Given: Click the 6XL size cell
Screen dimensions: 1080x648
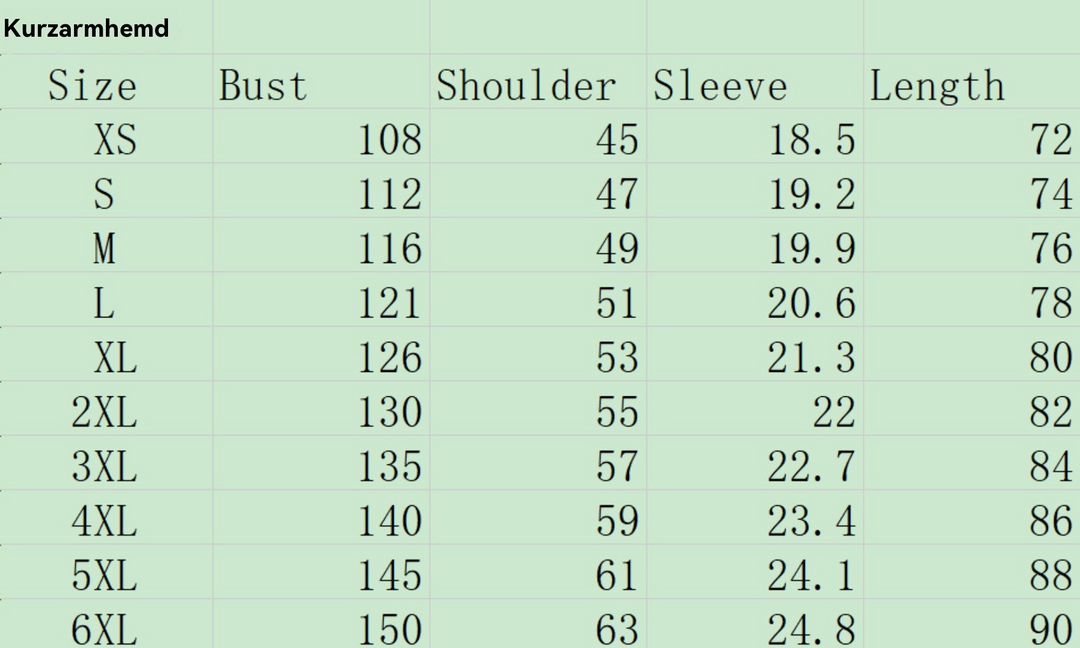Looking at the screenshot, I should (106, 624).
